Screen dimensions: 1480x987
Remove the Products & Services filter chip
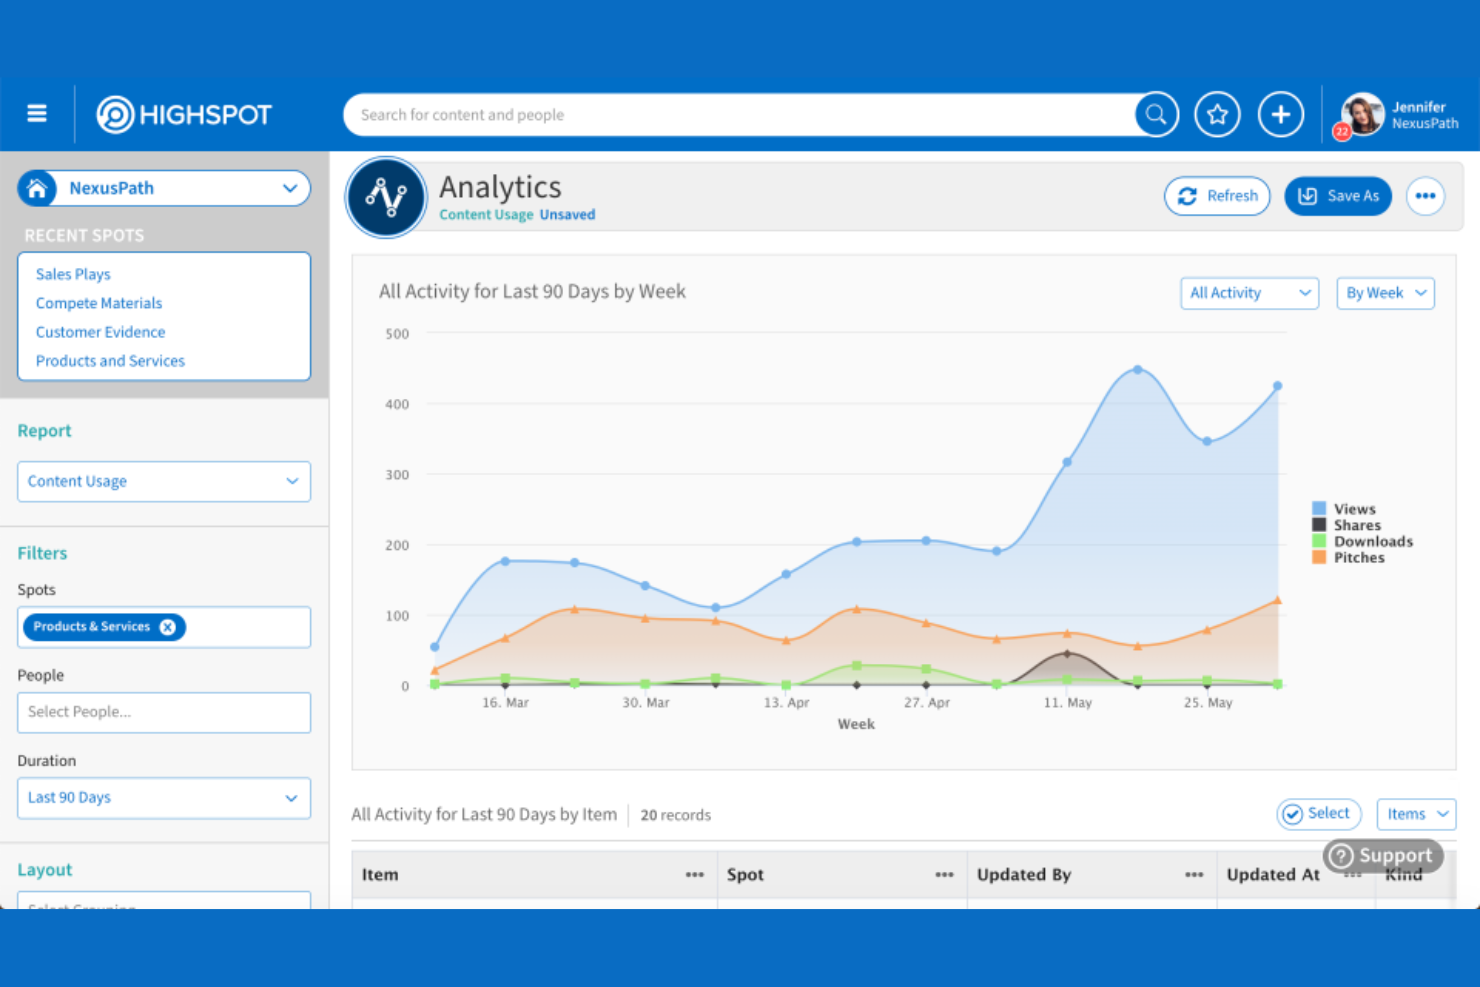point(167,627)
